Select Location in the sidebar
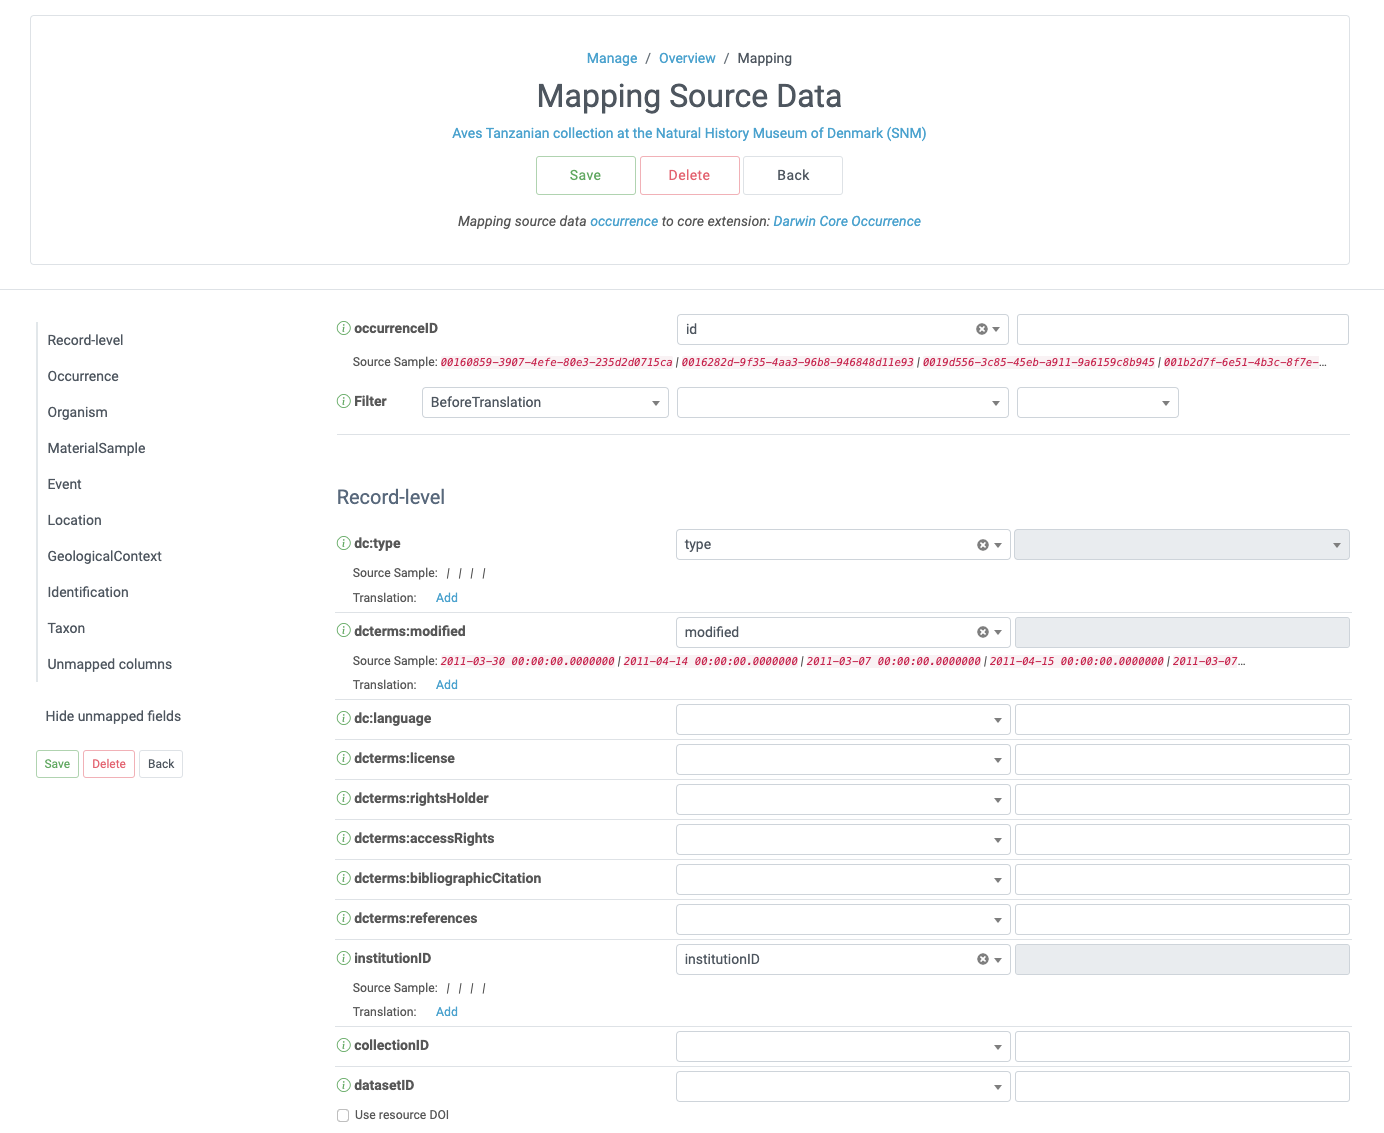Screen dimensions: 1384x1133 pos(74,520)
